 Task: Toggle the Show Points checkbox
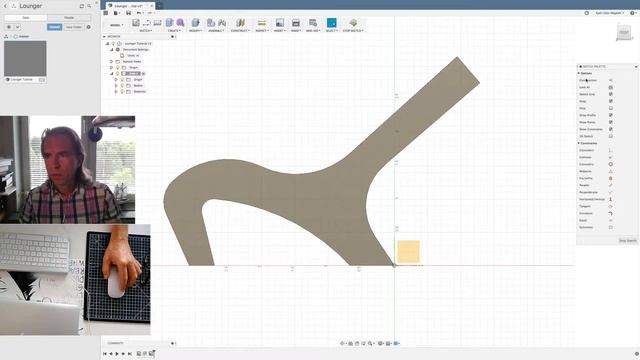click(611, 122)
